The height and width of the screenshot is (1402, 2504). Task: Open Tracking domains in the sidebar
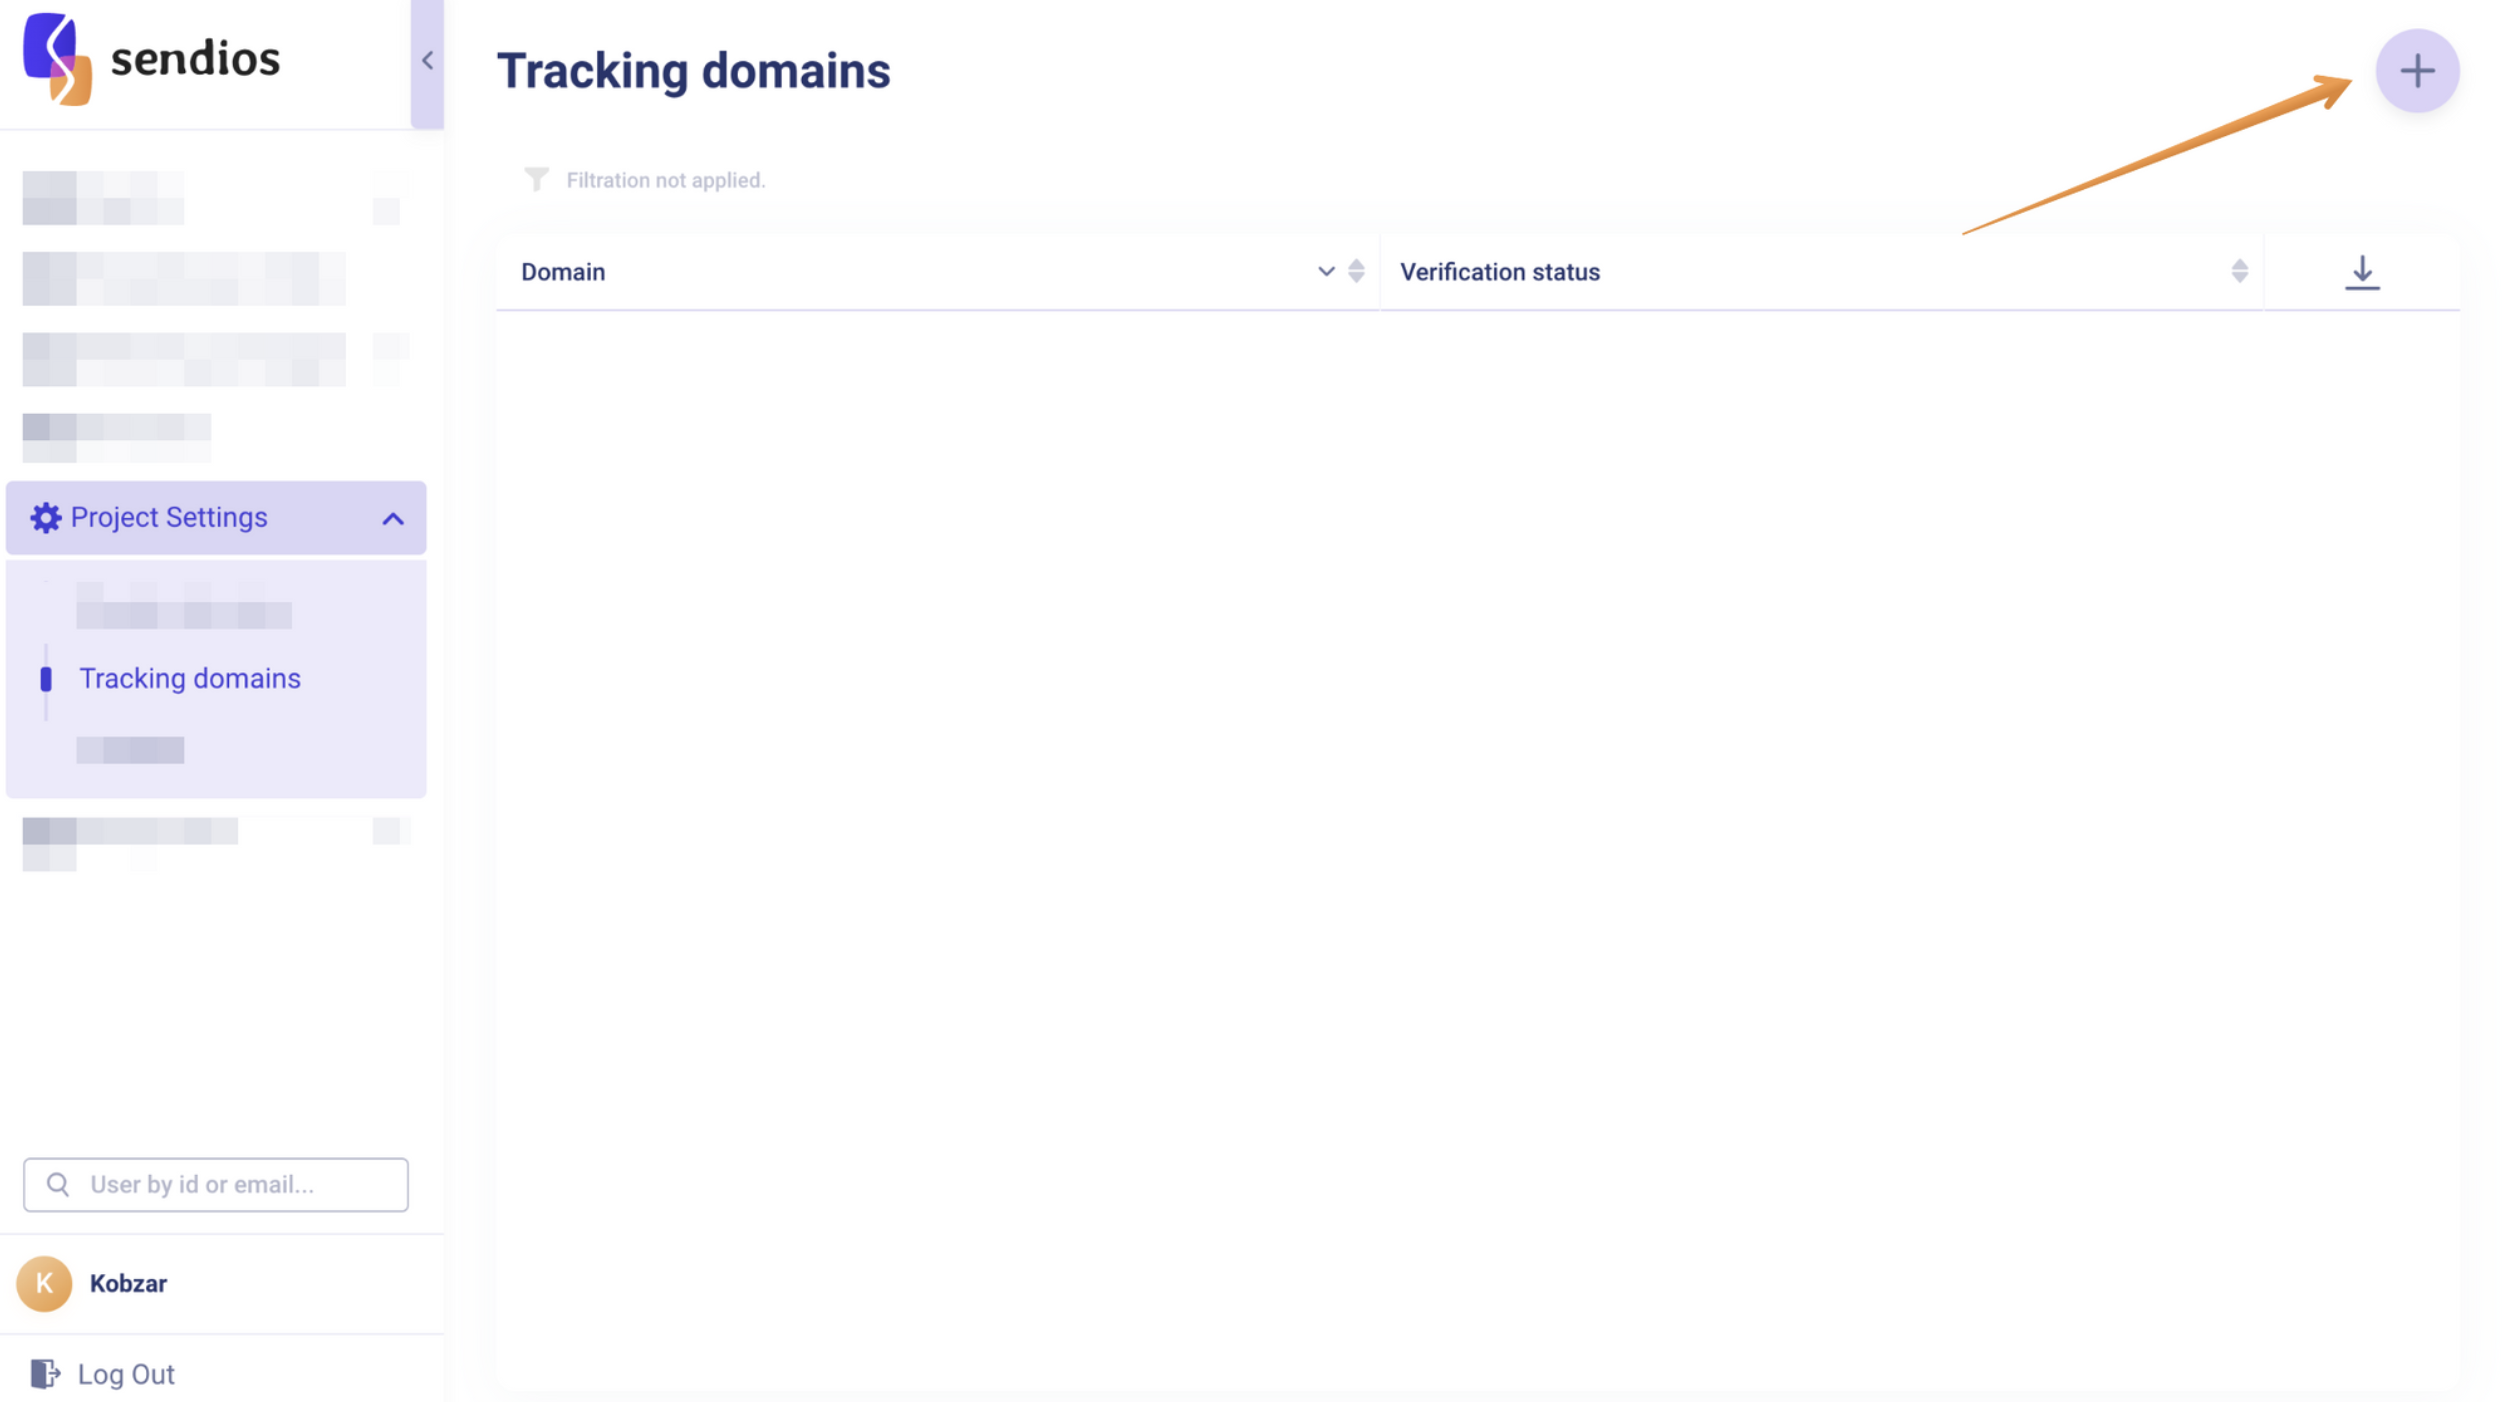click(x=189, y=679)
